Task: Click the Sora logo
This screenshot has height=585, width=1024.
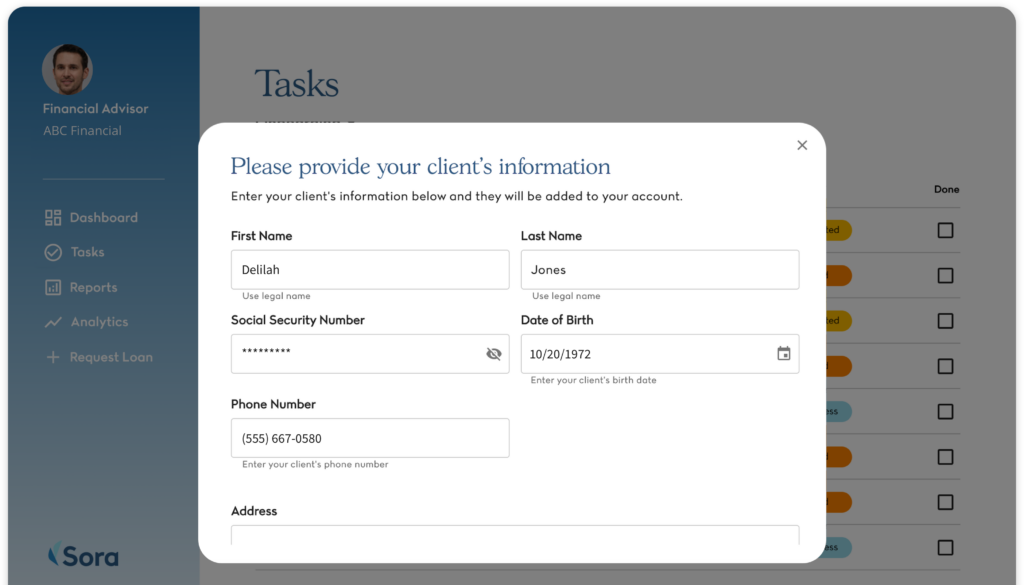Action: pyautogui.click(x=84, y=556)
